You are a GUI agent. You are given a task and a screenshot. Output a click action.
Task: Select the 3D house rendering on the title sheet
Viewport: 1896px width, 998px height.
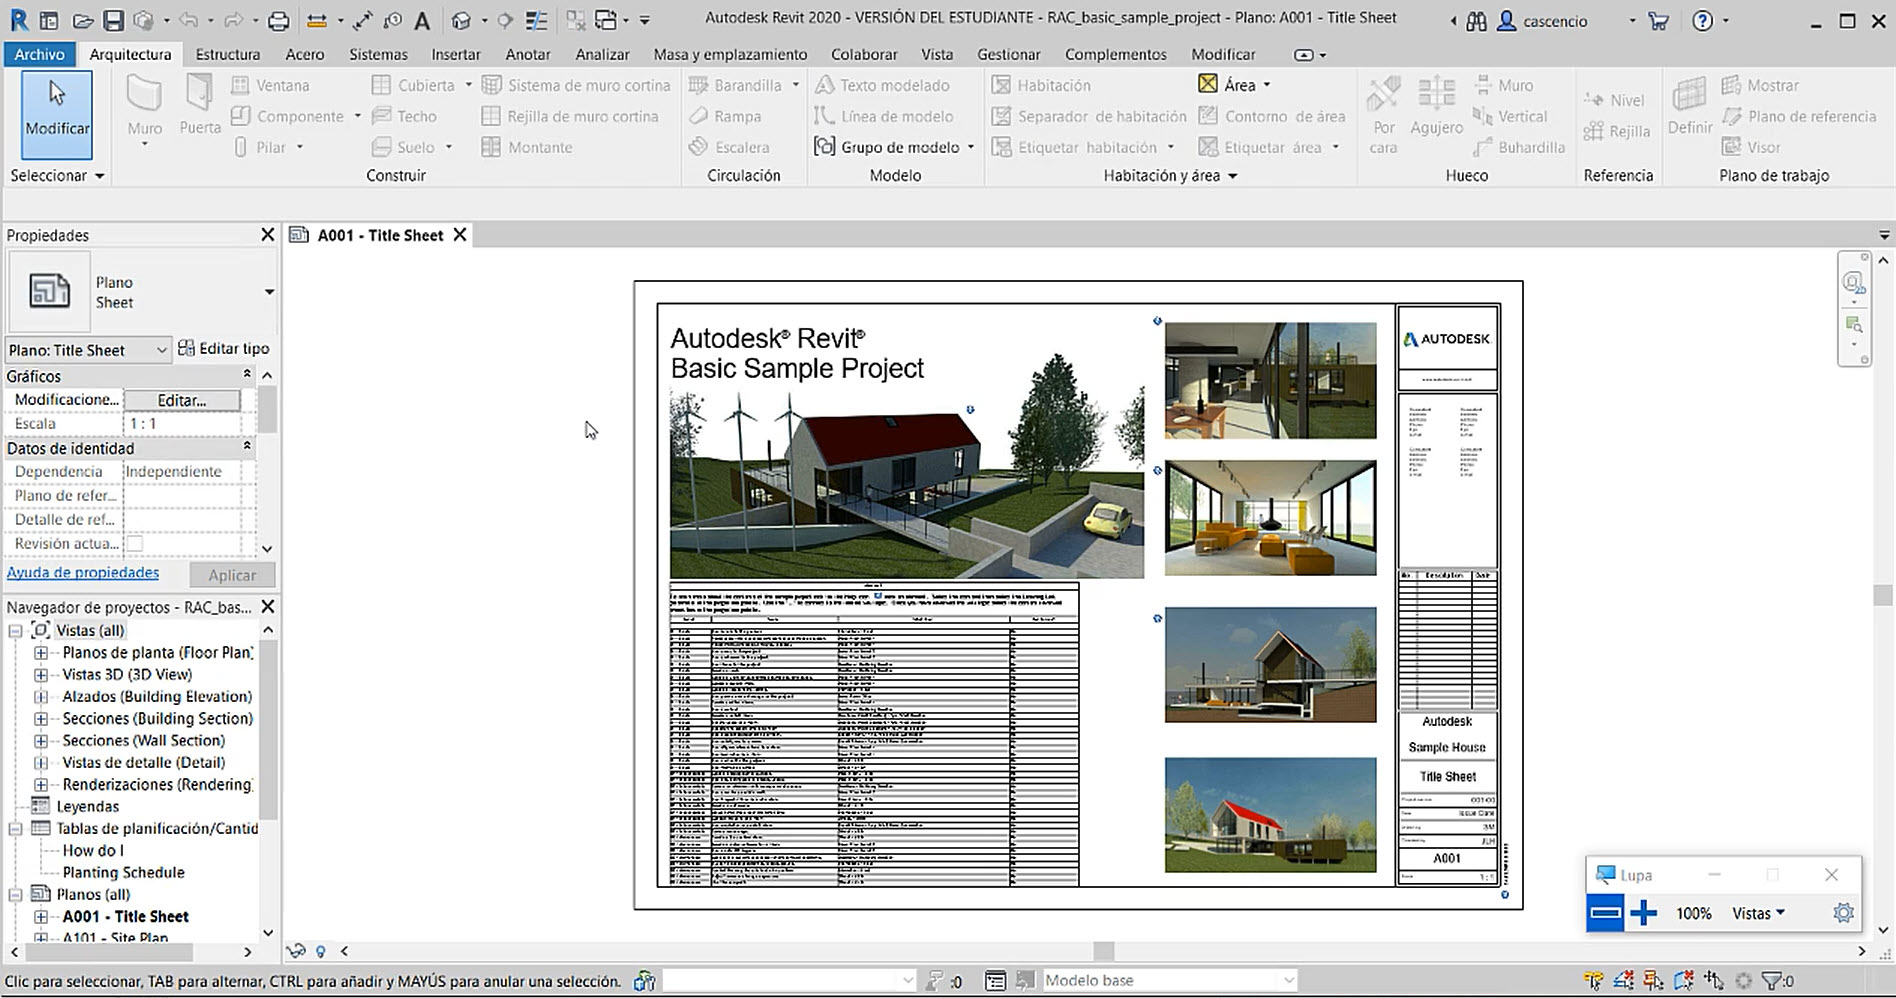900,470
